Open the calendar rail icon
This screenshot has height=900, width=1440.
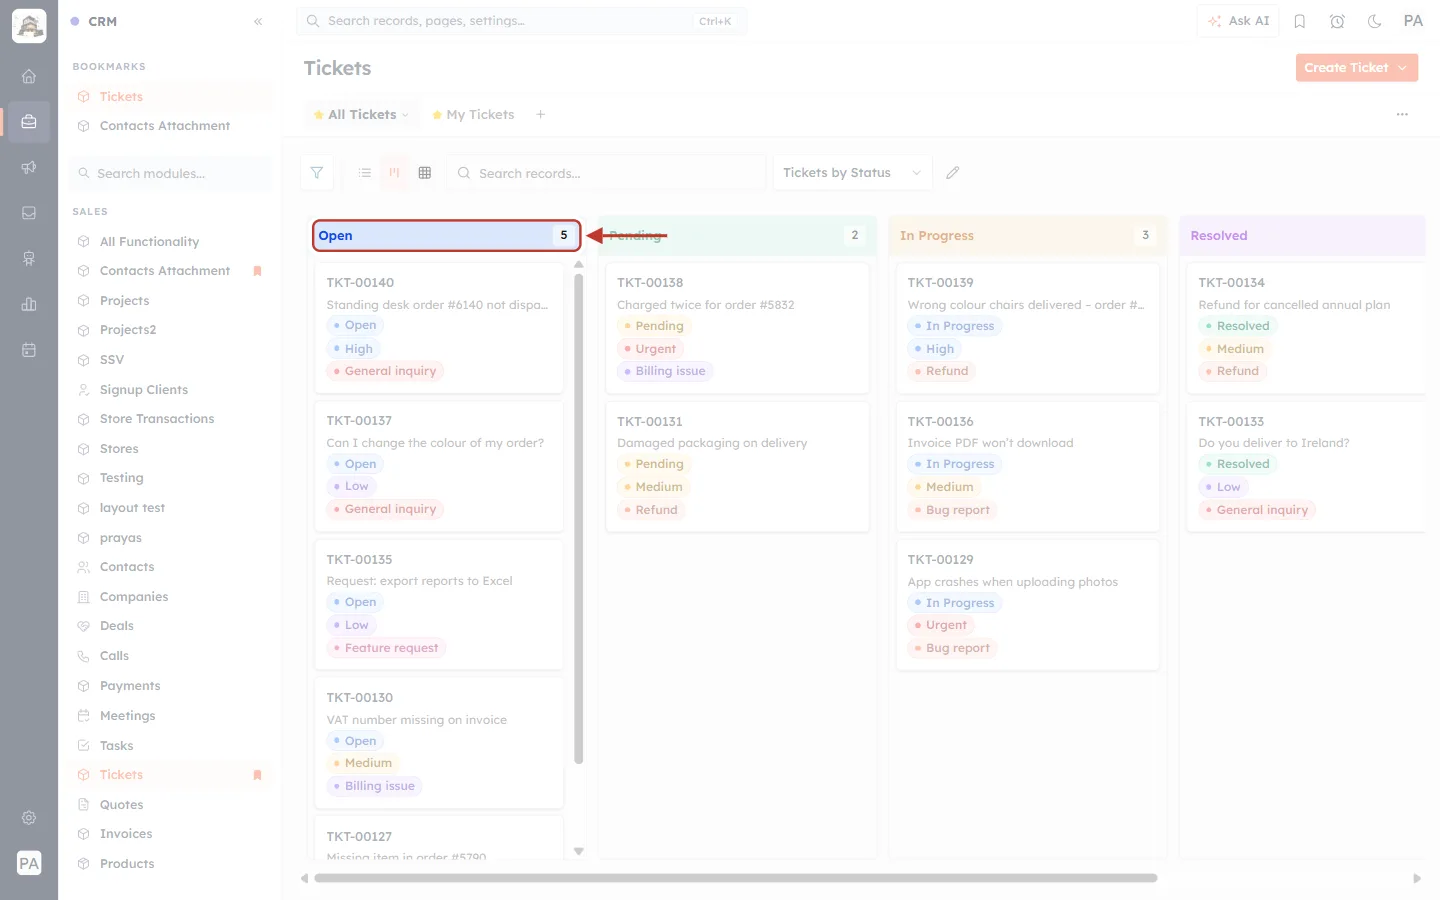[x=29, y=350]
